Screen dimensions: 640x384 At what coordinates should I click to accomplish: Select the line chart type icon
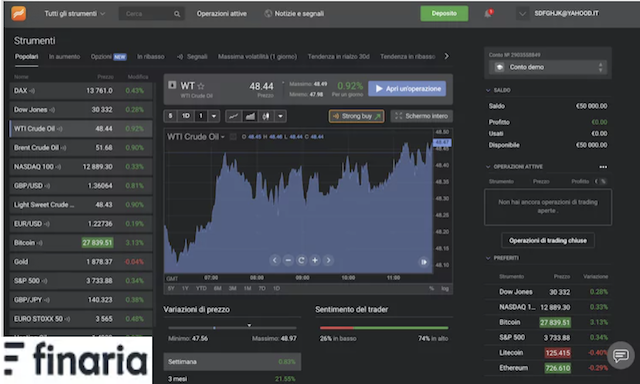pyautogui.click(x=233, y=116)
